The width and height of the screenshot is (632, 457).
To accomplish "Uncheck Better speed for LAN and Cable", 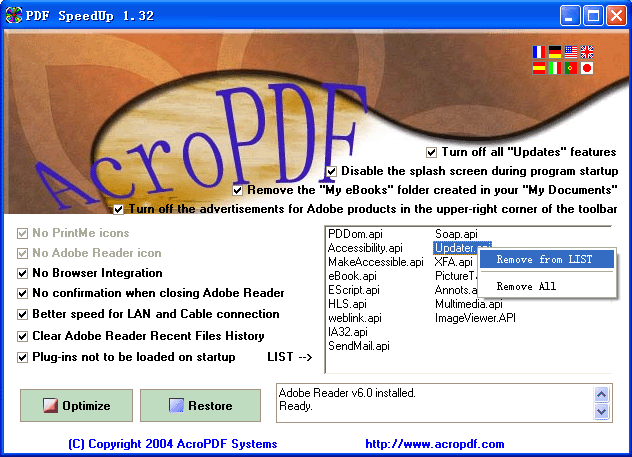I will pyautogui.click(x=23, y=314).
